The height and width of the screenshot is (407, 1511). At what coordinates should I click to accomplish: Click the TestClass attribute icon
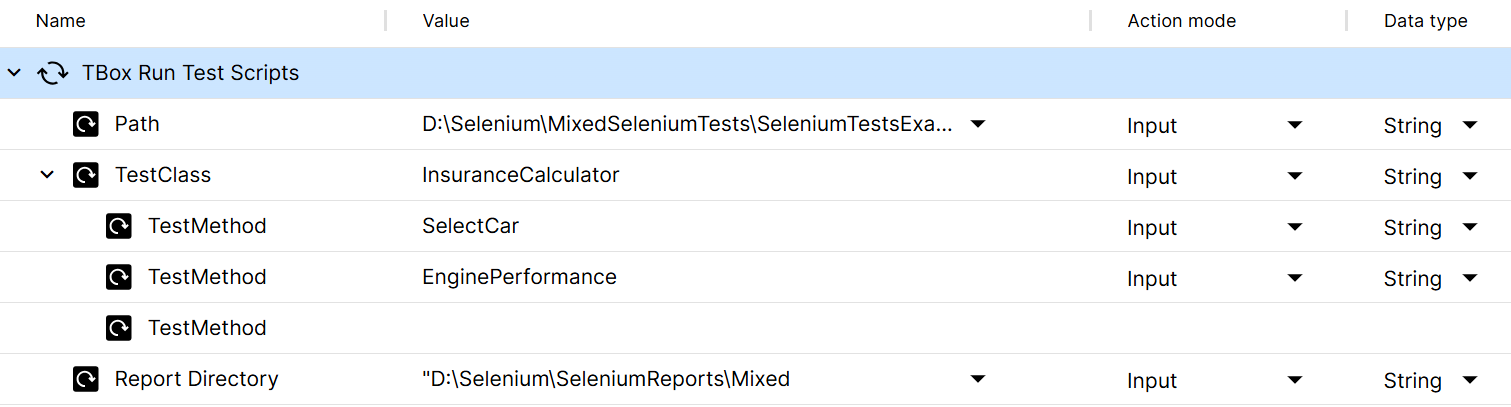86,175
